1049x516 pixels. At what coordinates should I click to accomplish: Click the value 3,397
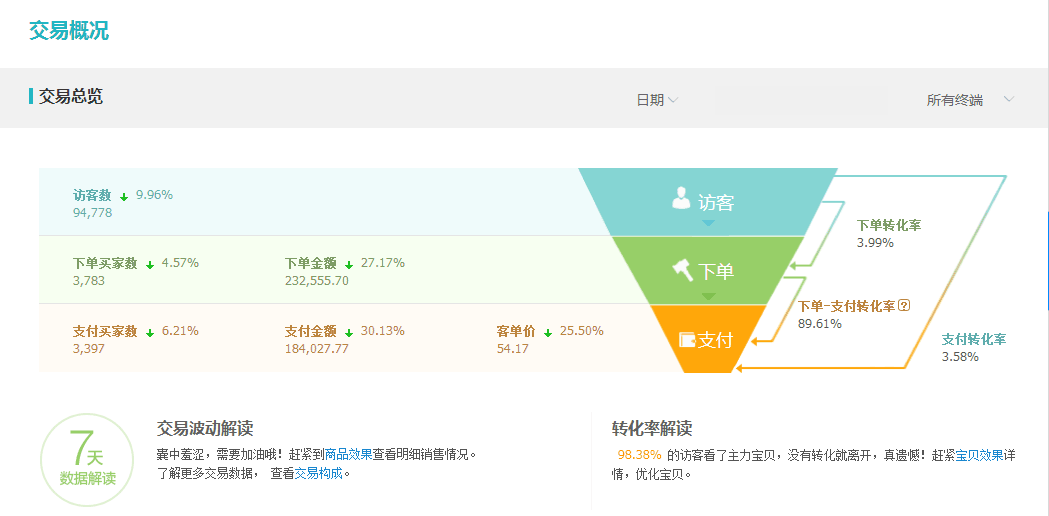(89, 349)
